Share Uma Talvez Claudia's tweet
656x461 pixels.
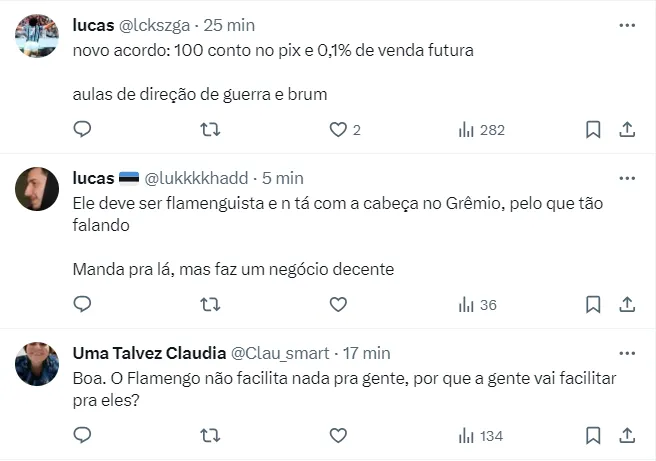pyautogui.click(x=627, y=435)
